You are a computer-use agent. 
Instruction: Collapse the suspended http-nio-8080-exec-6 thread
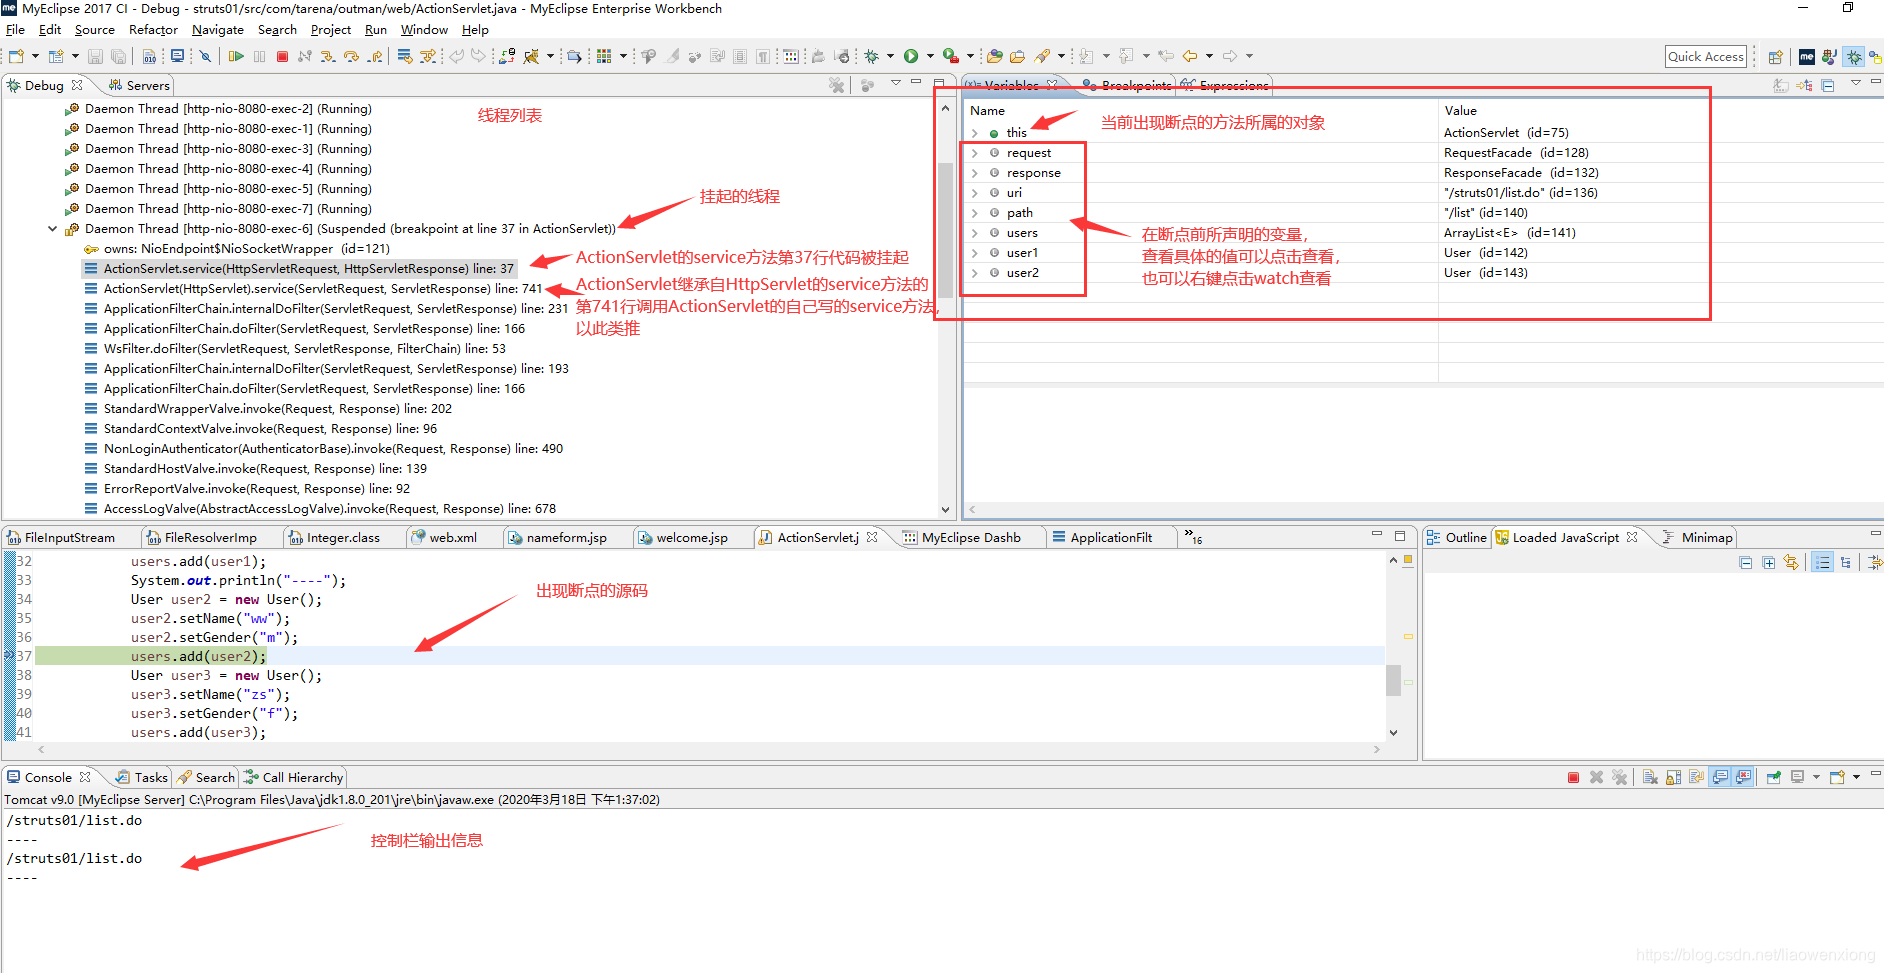(x=52, y=229)
